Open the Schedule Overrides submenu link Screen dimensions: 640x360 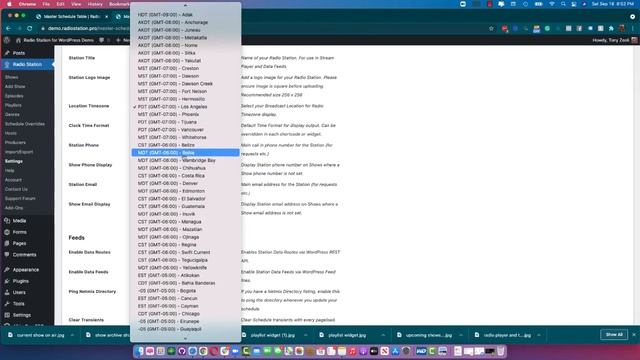pos(25,124)
